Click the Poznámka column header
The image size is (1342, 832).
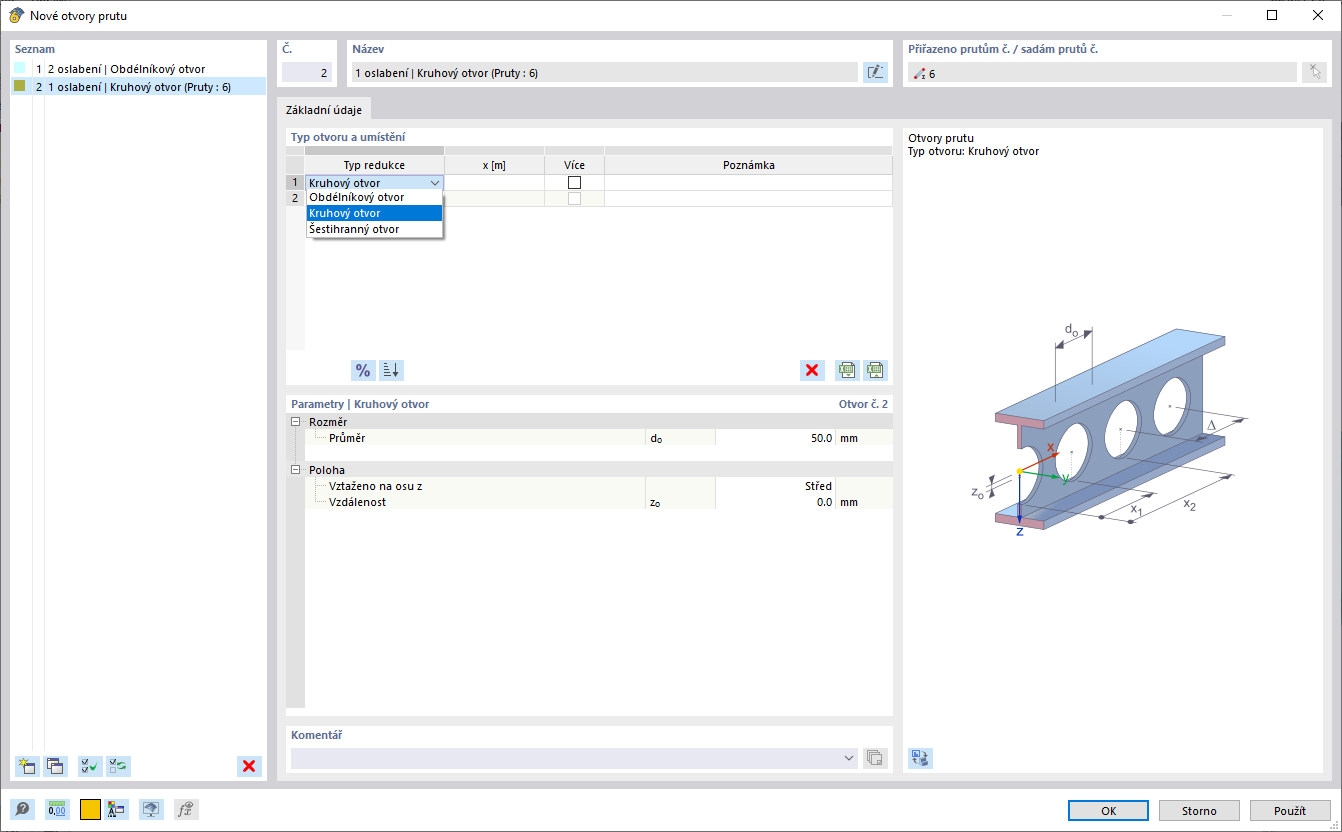click(x=748, y=165)
